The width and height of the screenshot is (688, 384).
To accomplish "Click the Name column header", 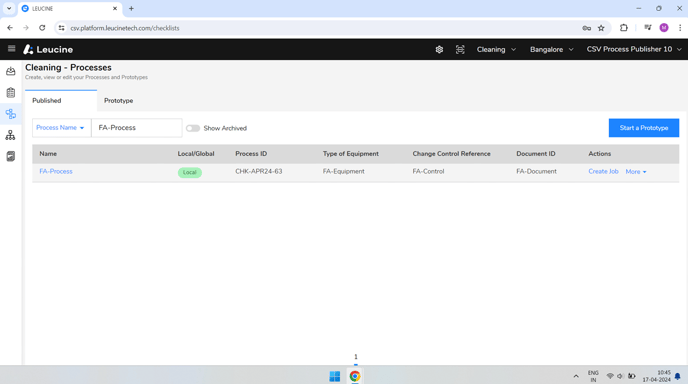I will (48, 154).
